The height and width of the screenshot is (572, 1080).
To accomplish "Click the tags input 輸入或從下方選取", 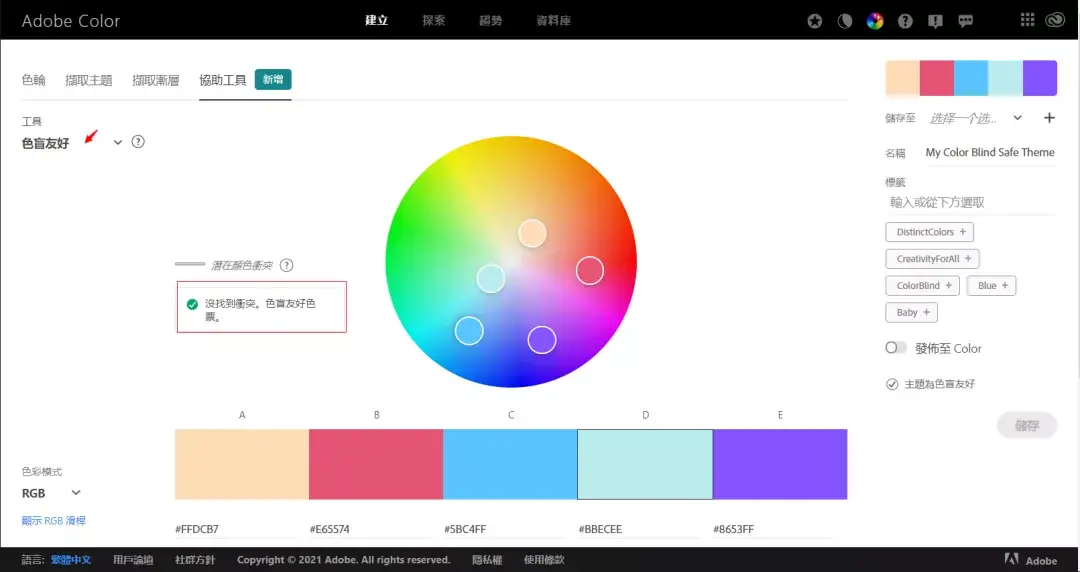I will coord(970,203).
